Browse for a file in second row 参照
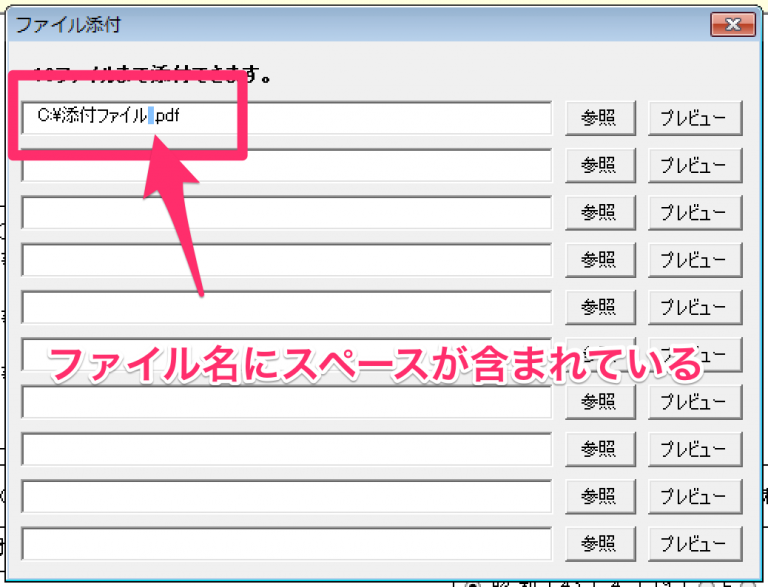Viewport: 768px width, 587px height. click(600, 166)
